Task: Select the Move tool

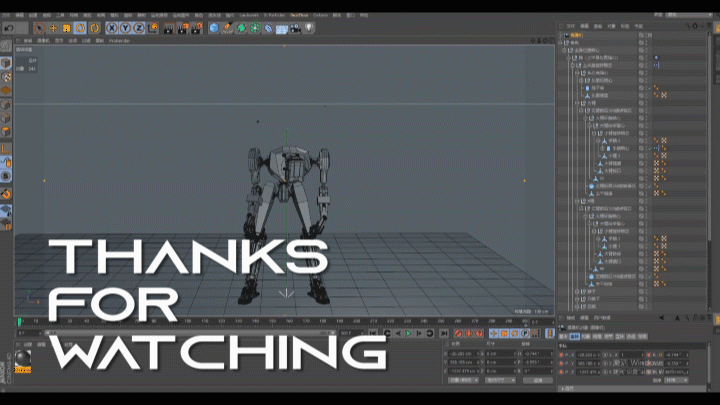Action: click(x=53, y=28)
